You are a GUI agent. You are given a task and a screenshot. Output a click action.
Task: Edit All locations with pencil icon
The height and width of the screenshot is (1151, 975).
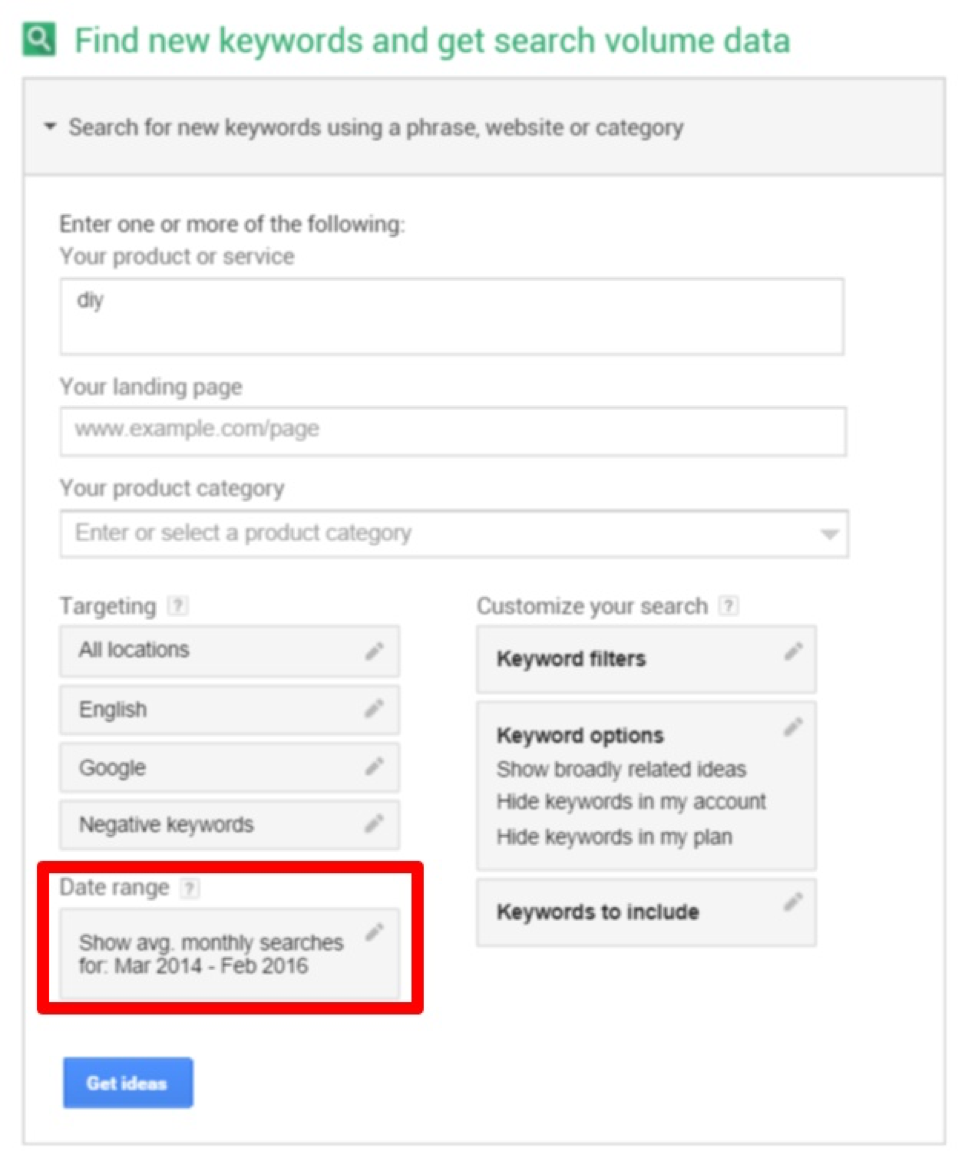tap(374, 651)
